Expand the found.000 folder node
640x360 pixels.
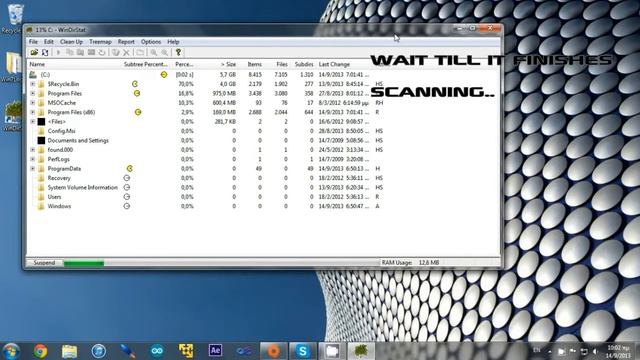click(33, 149)
